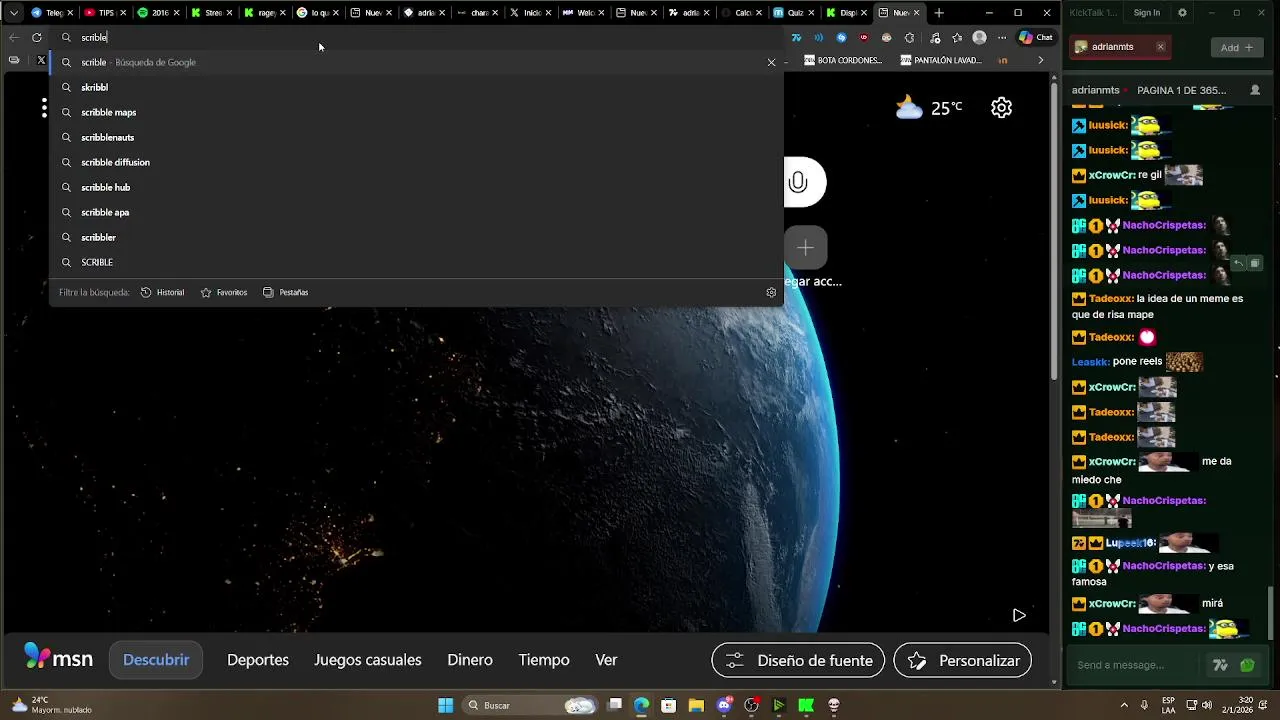1280x720 pixels.
Task: Open the 7TV emote picker in KickTalk
Action: (x=1220, y=665)
